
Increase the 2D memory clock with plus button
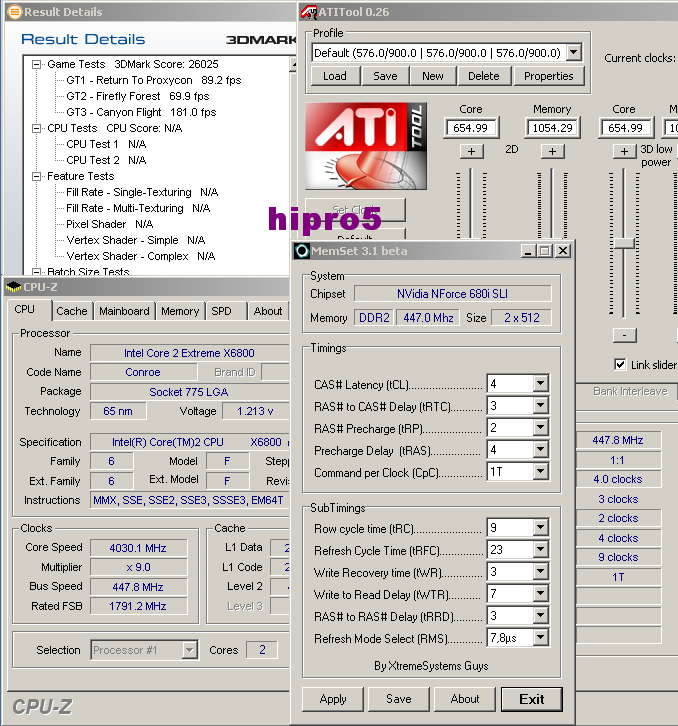552,151
